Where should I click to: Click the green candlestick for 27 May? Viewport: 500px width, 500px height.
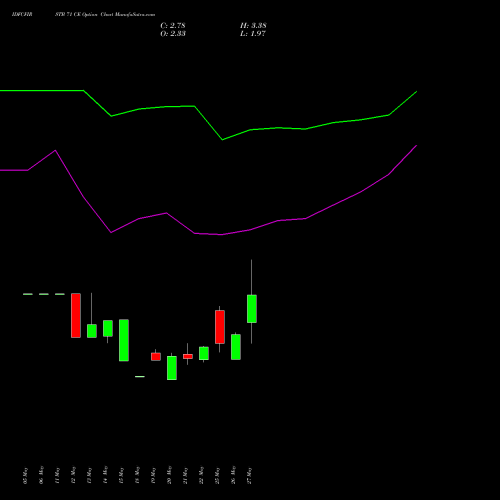252,309
